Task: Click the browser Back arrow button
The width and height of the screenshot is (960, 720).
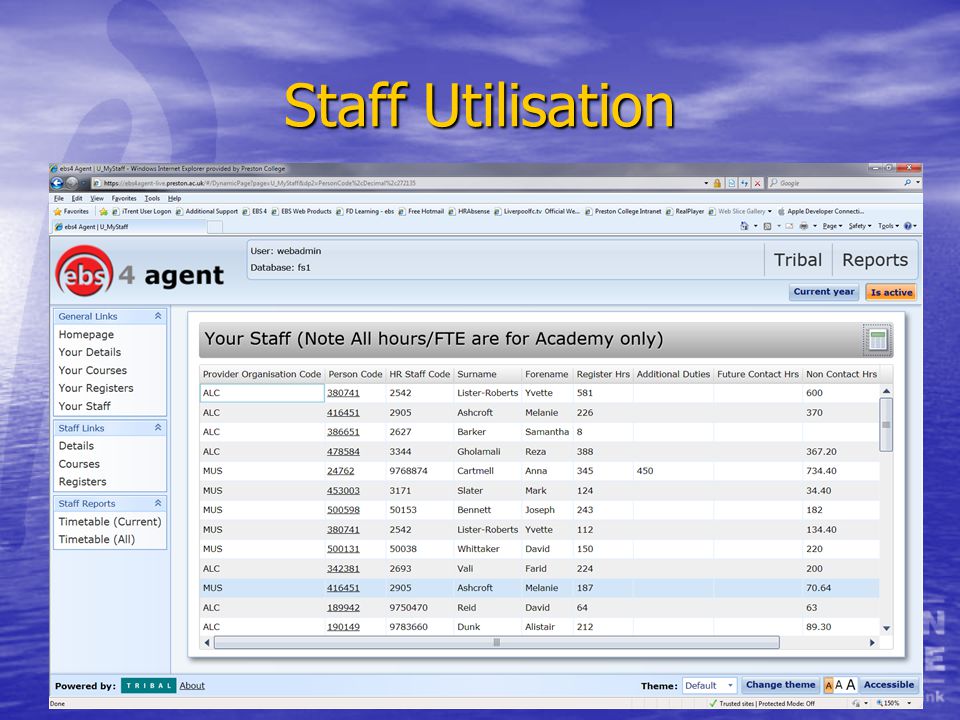Action: [58, 182]
